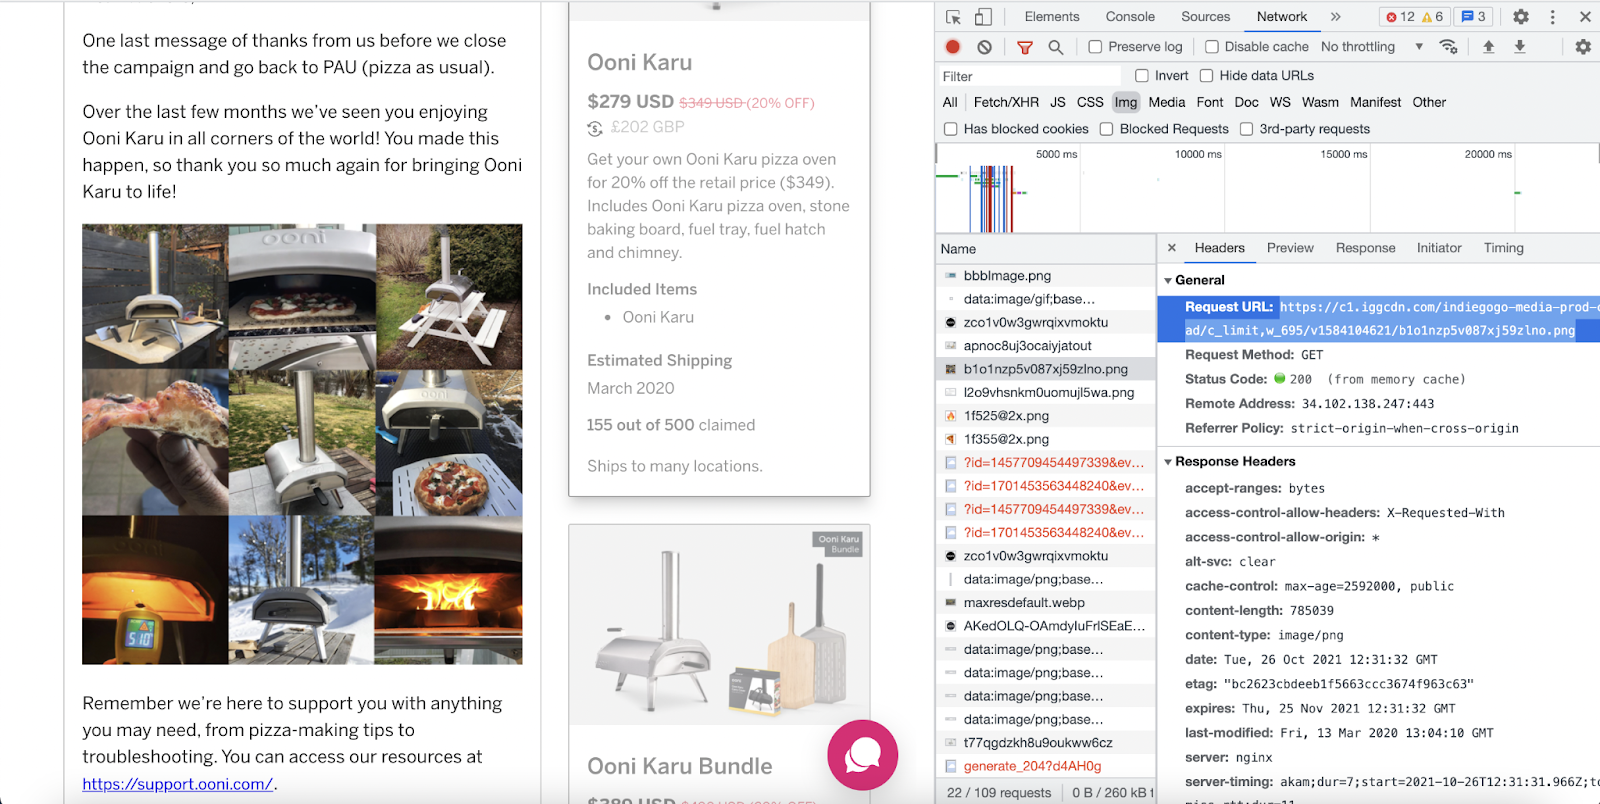Select the maxresdefault.webp request

[x=1045, y=603]
